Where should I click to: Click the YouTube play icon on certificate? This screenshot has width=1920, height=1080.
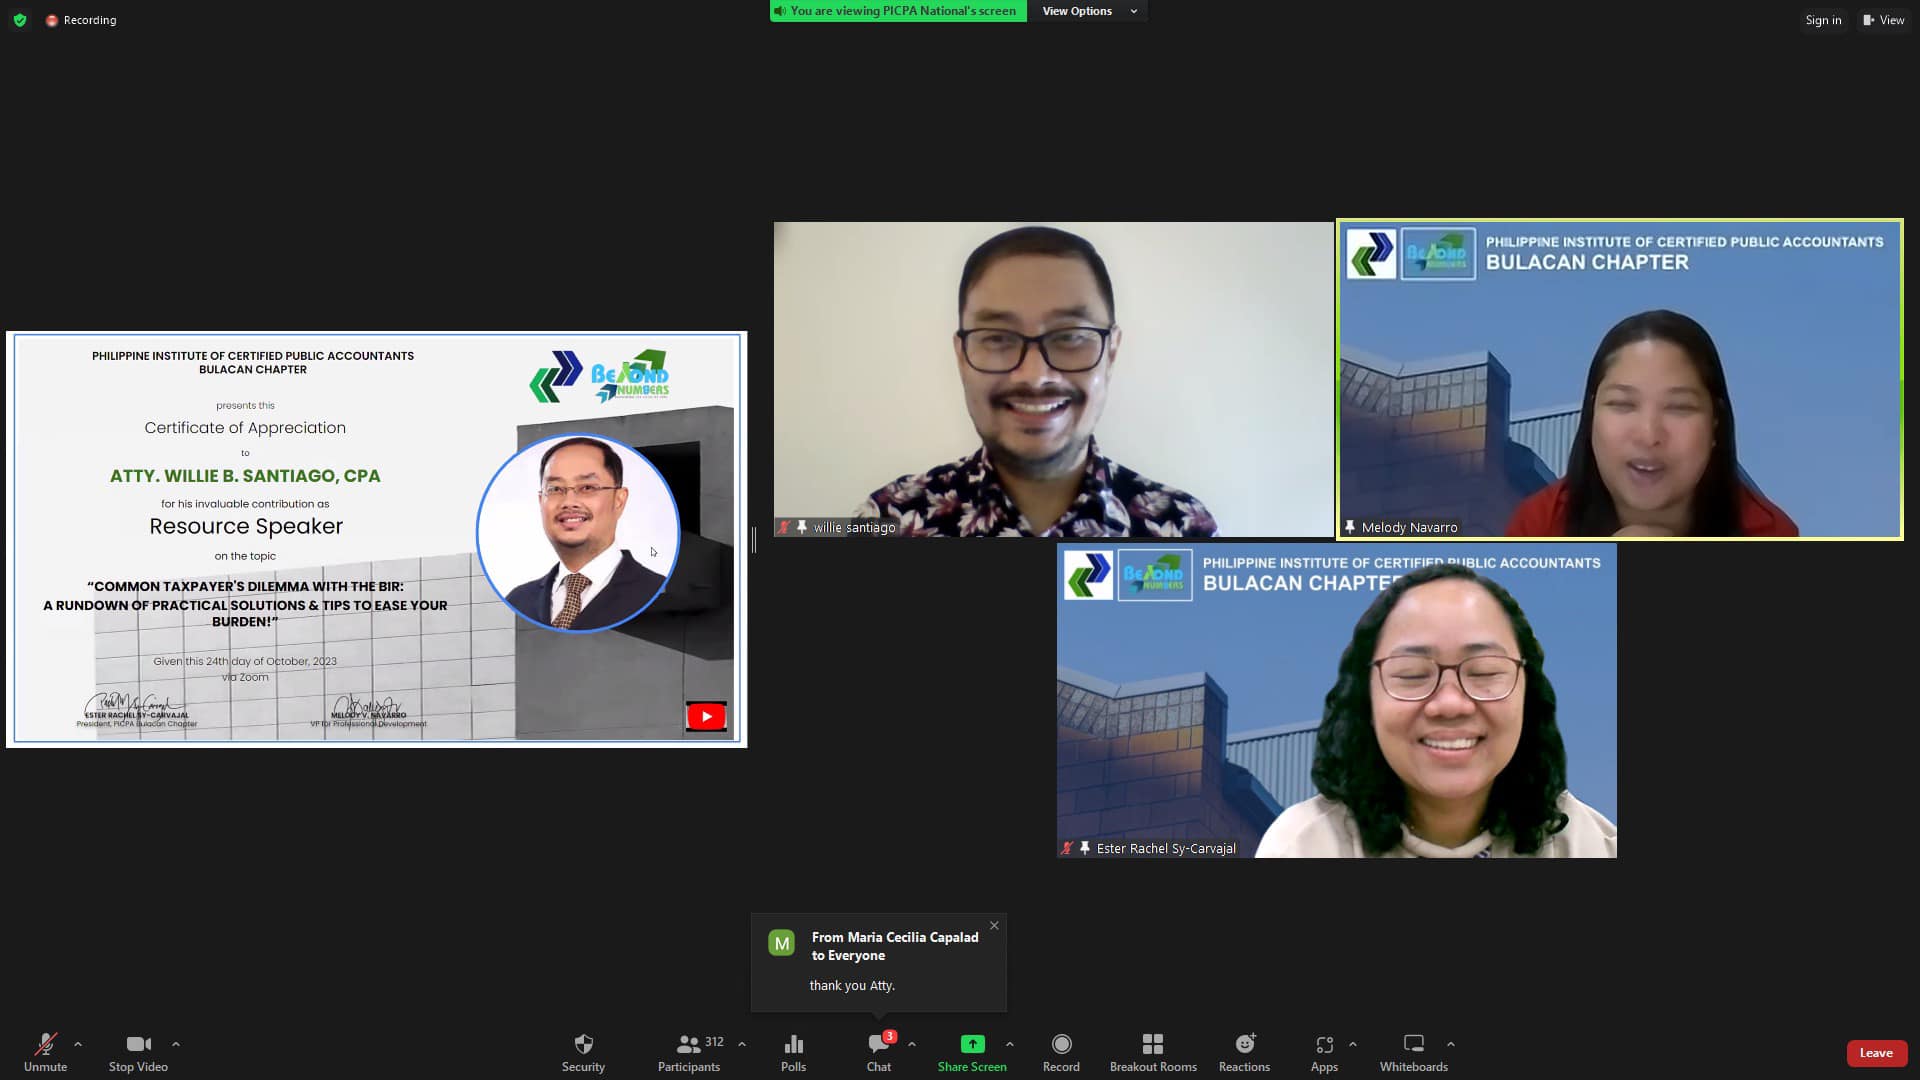coord(706,716)
